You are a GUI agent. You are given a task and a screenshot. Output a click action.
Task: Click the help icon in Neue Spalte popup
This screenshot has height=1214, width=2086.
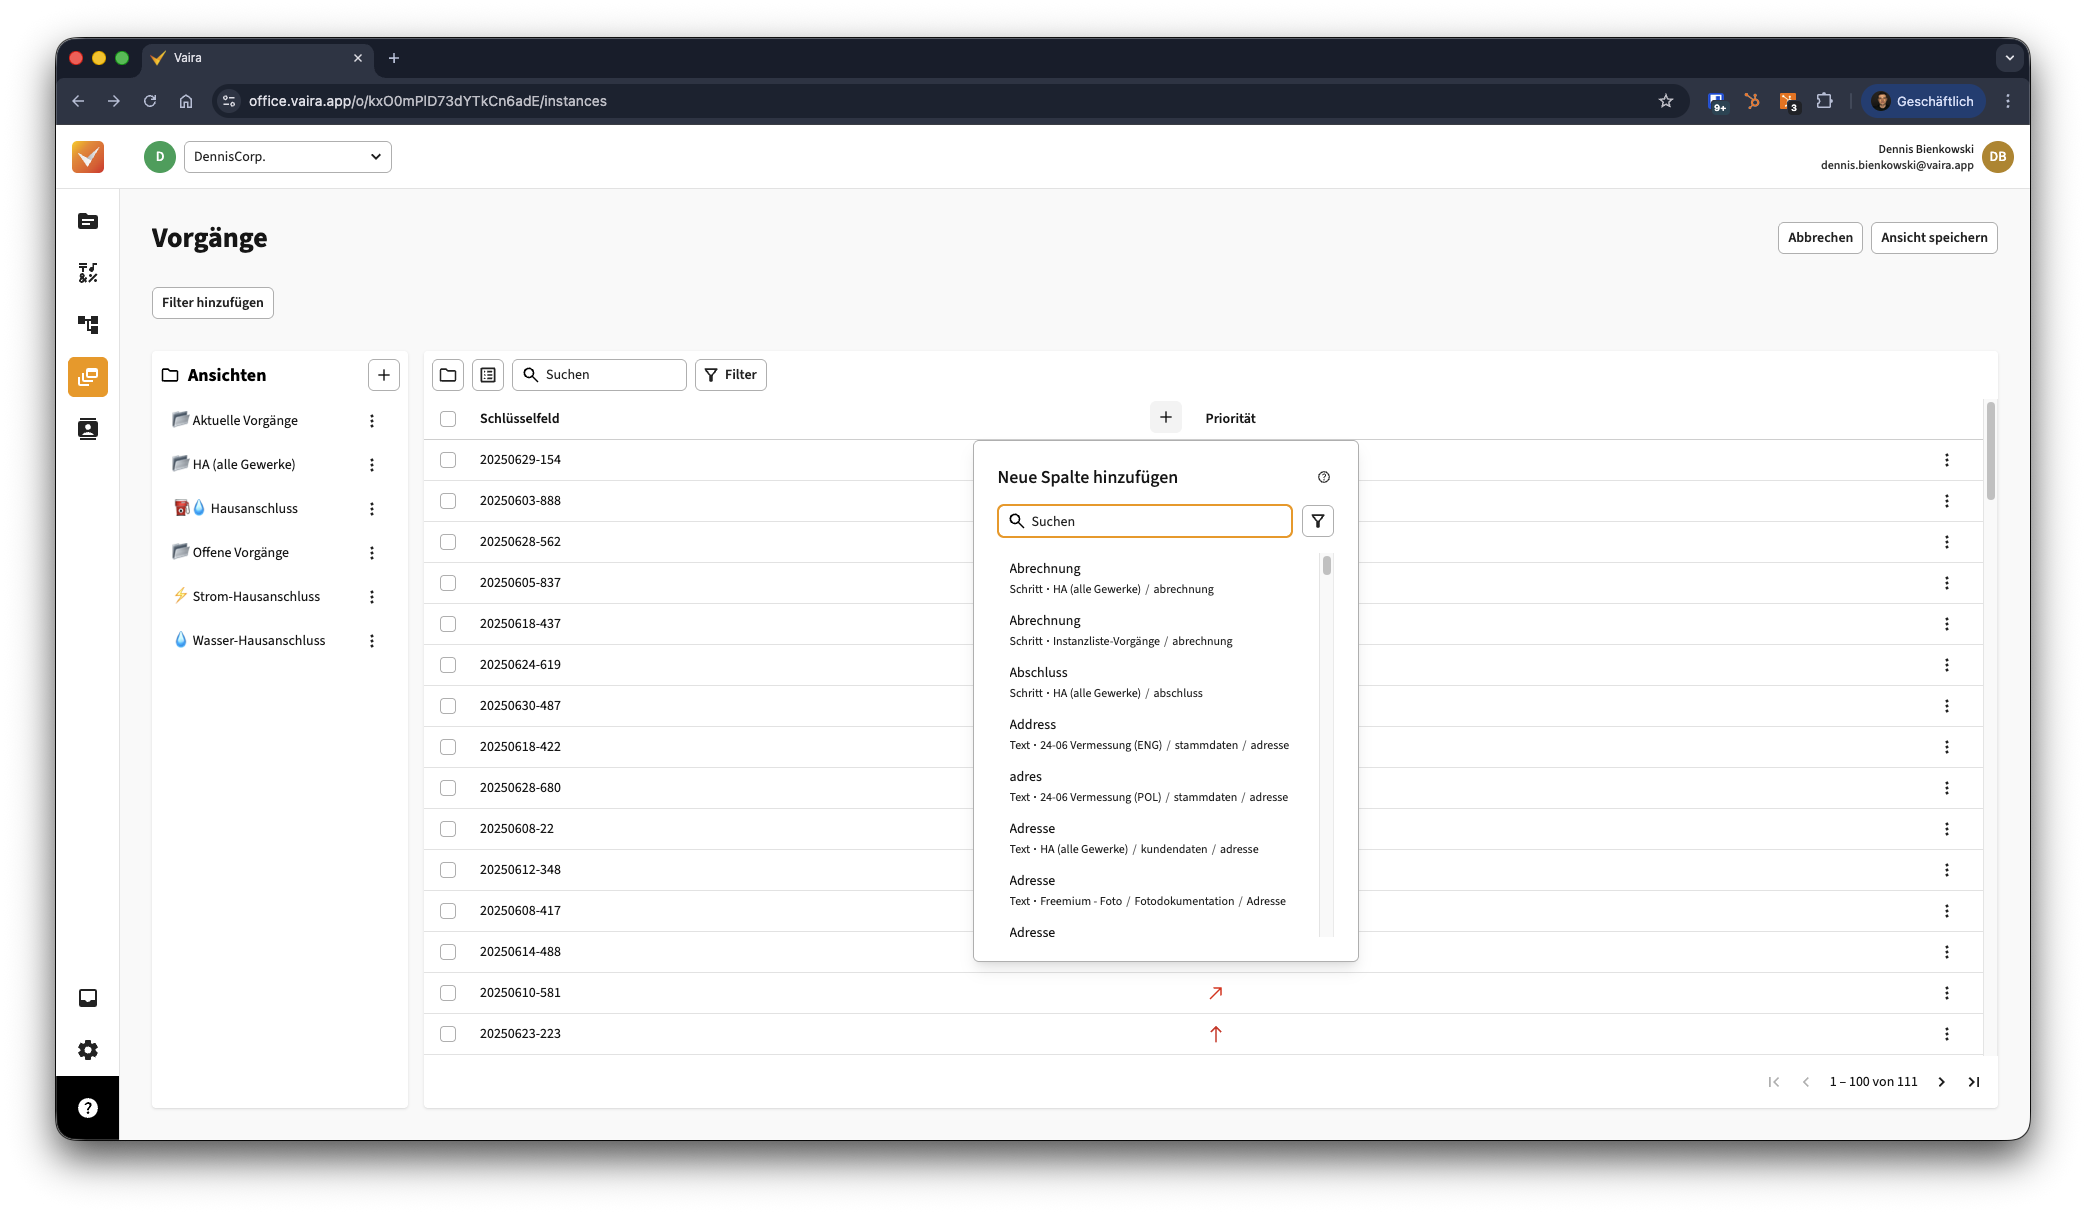[x=1323, y=477]
